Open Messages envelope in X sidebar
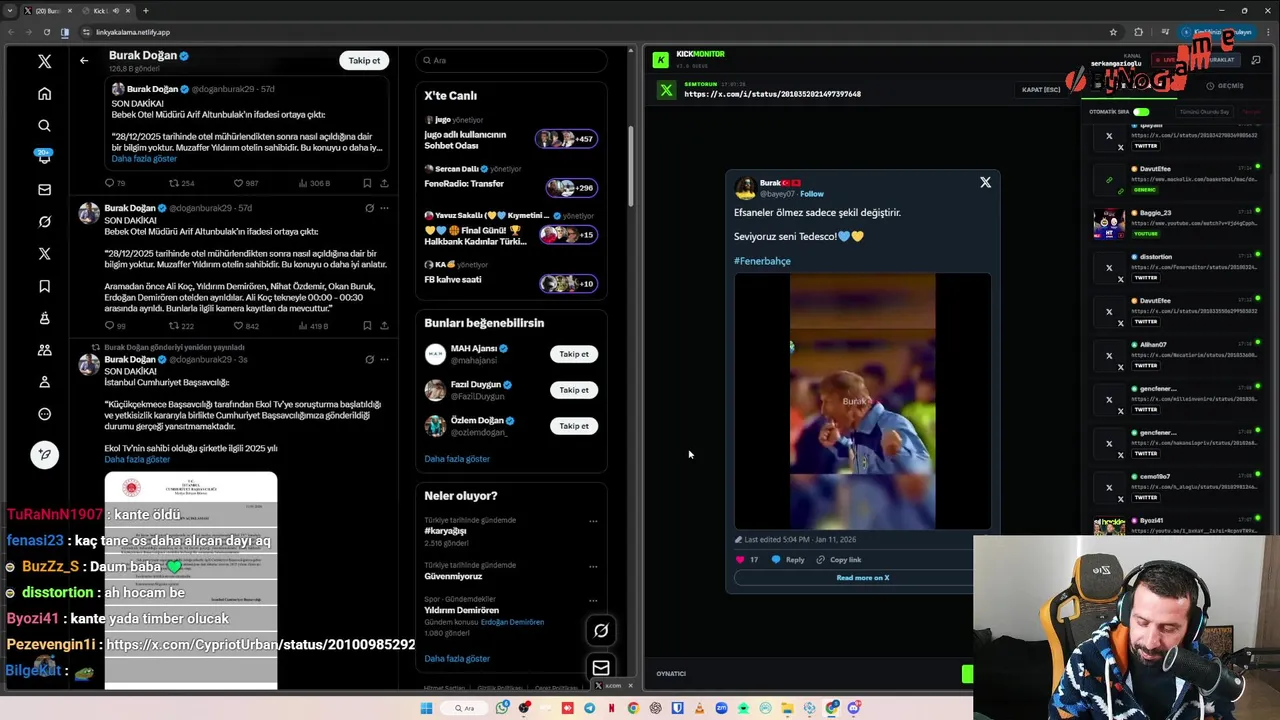The height and width of the screenshot is (720, 1280). [44, 190]
